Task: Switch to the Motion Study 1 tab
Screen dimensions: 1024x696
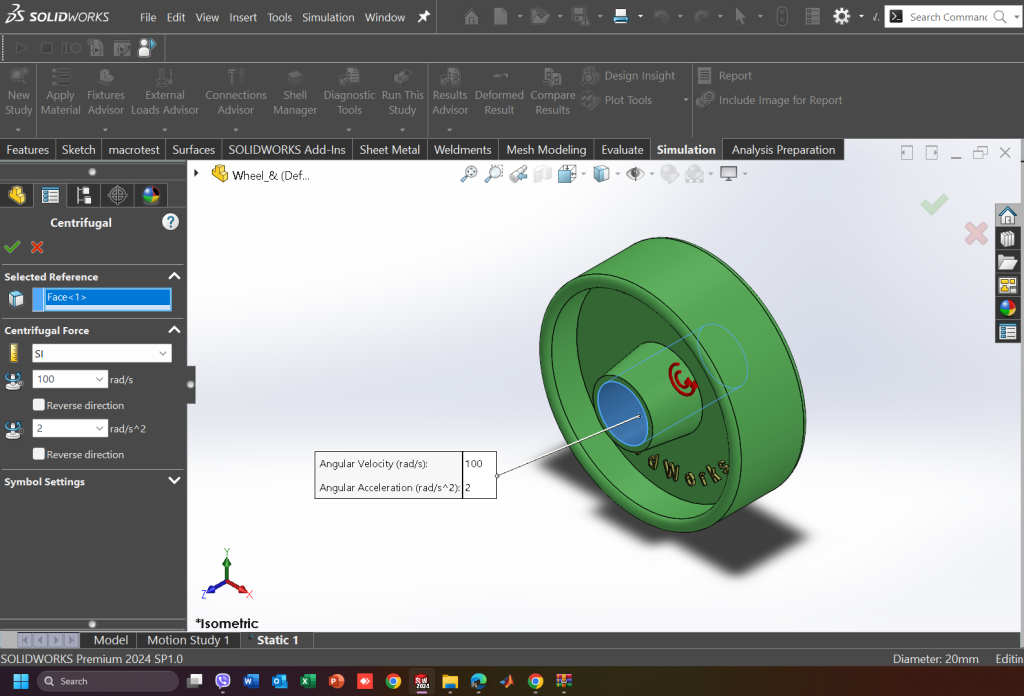Action: (x=188, y=640)
